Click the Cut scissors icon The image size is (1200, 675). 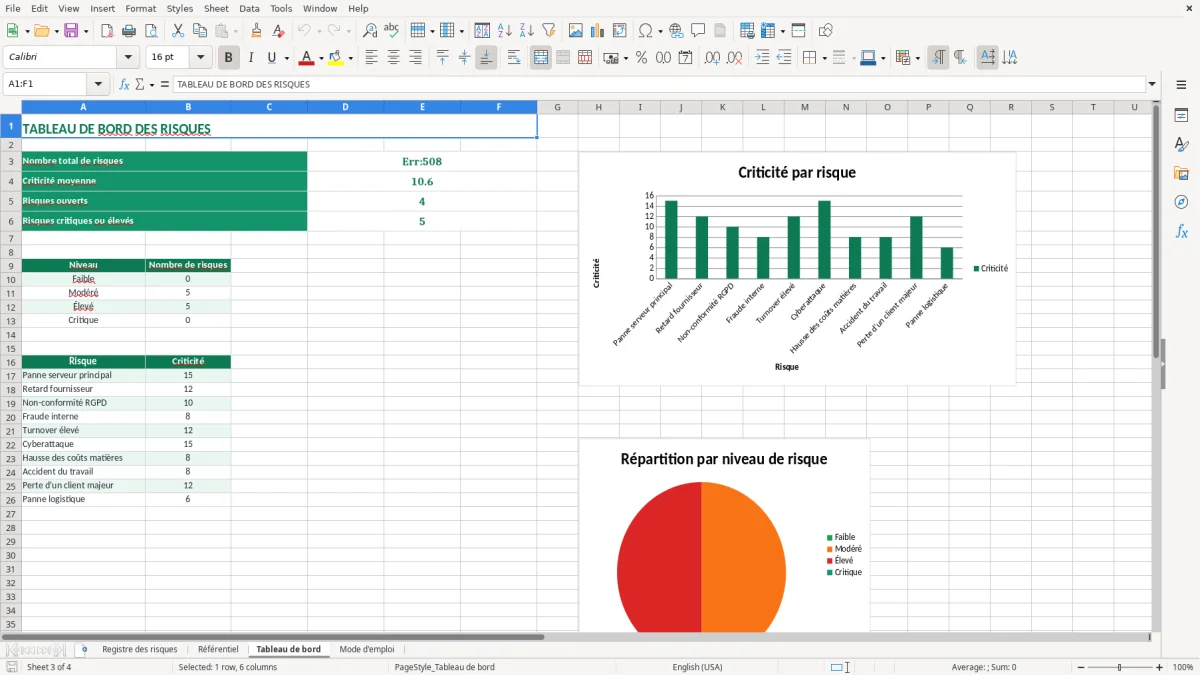pos(177,31)
